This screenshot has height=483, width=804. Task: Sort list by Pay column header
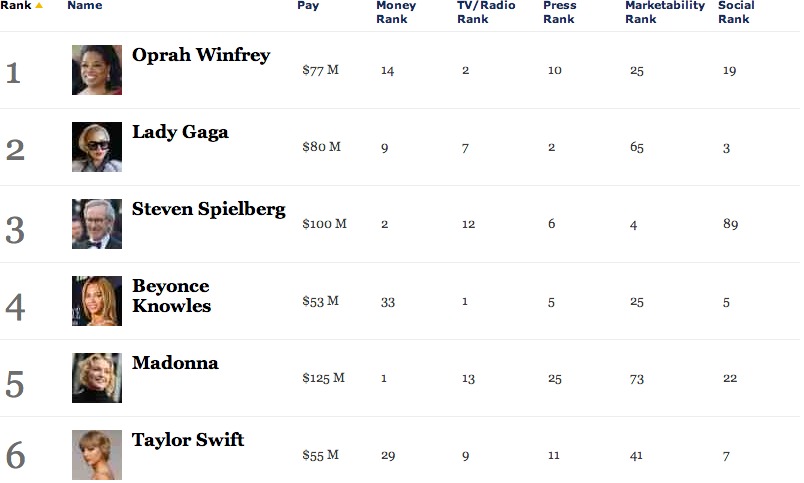pyautogui.click(x=308, y=6)
